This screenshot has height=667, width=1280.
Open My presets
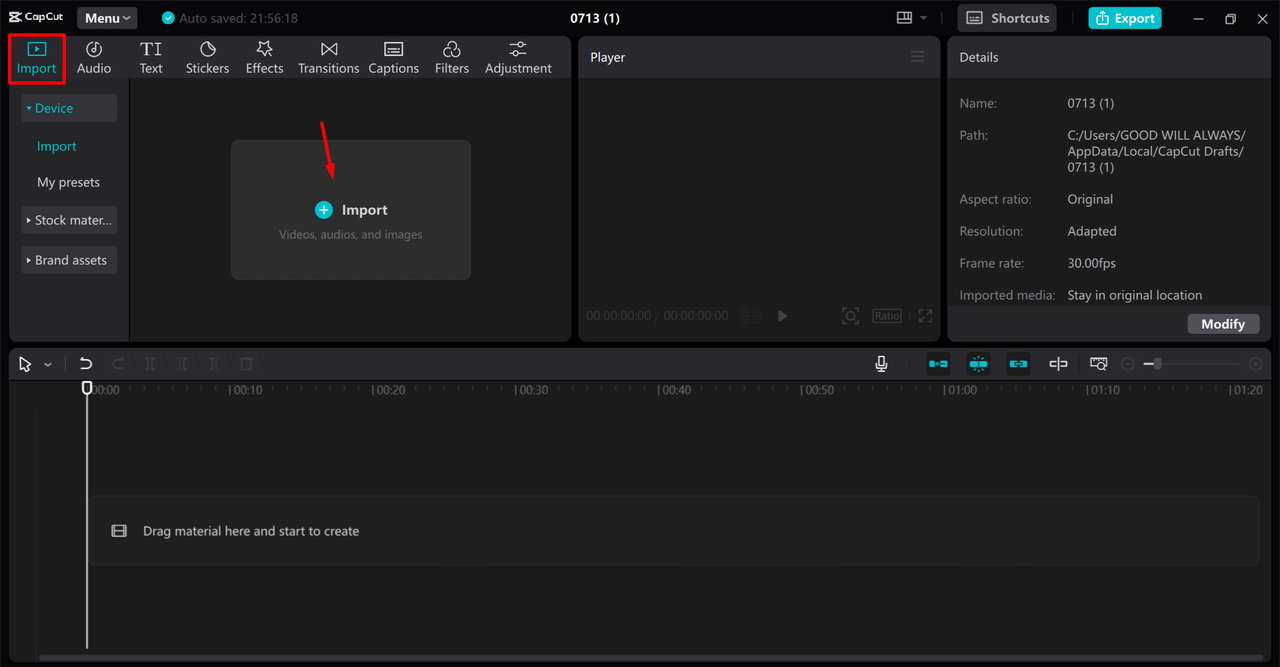pyautogui.click(x=68, y=182)
